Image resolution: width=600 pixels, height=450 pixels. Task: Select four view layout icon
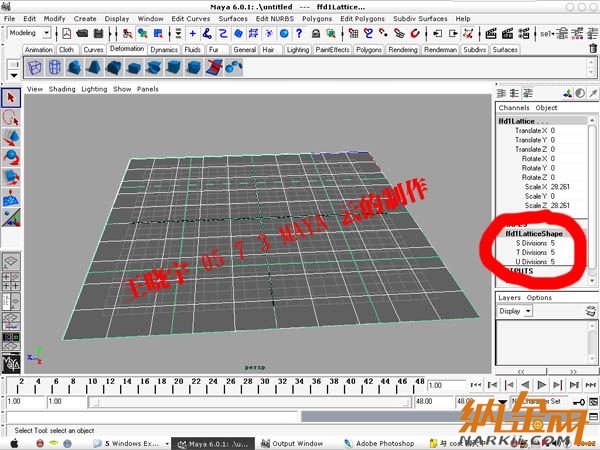(11, 281)
